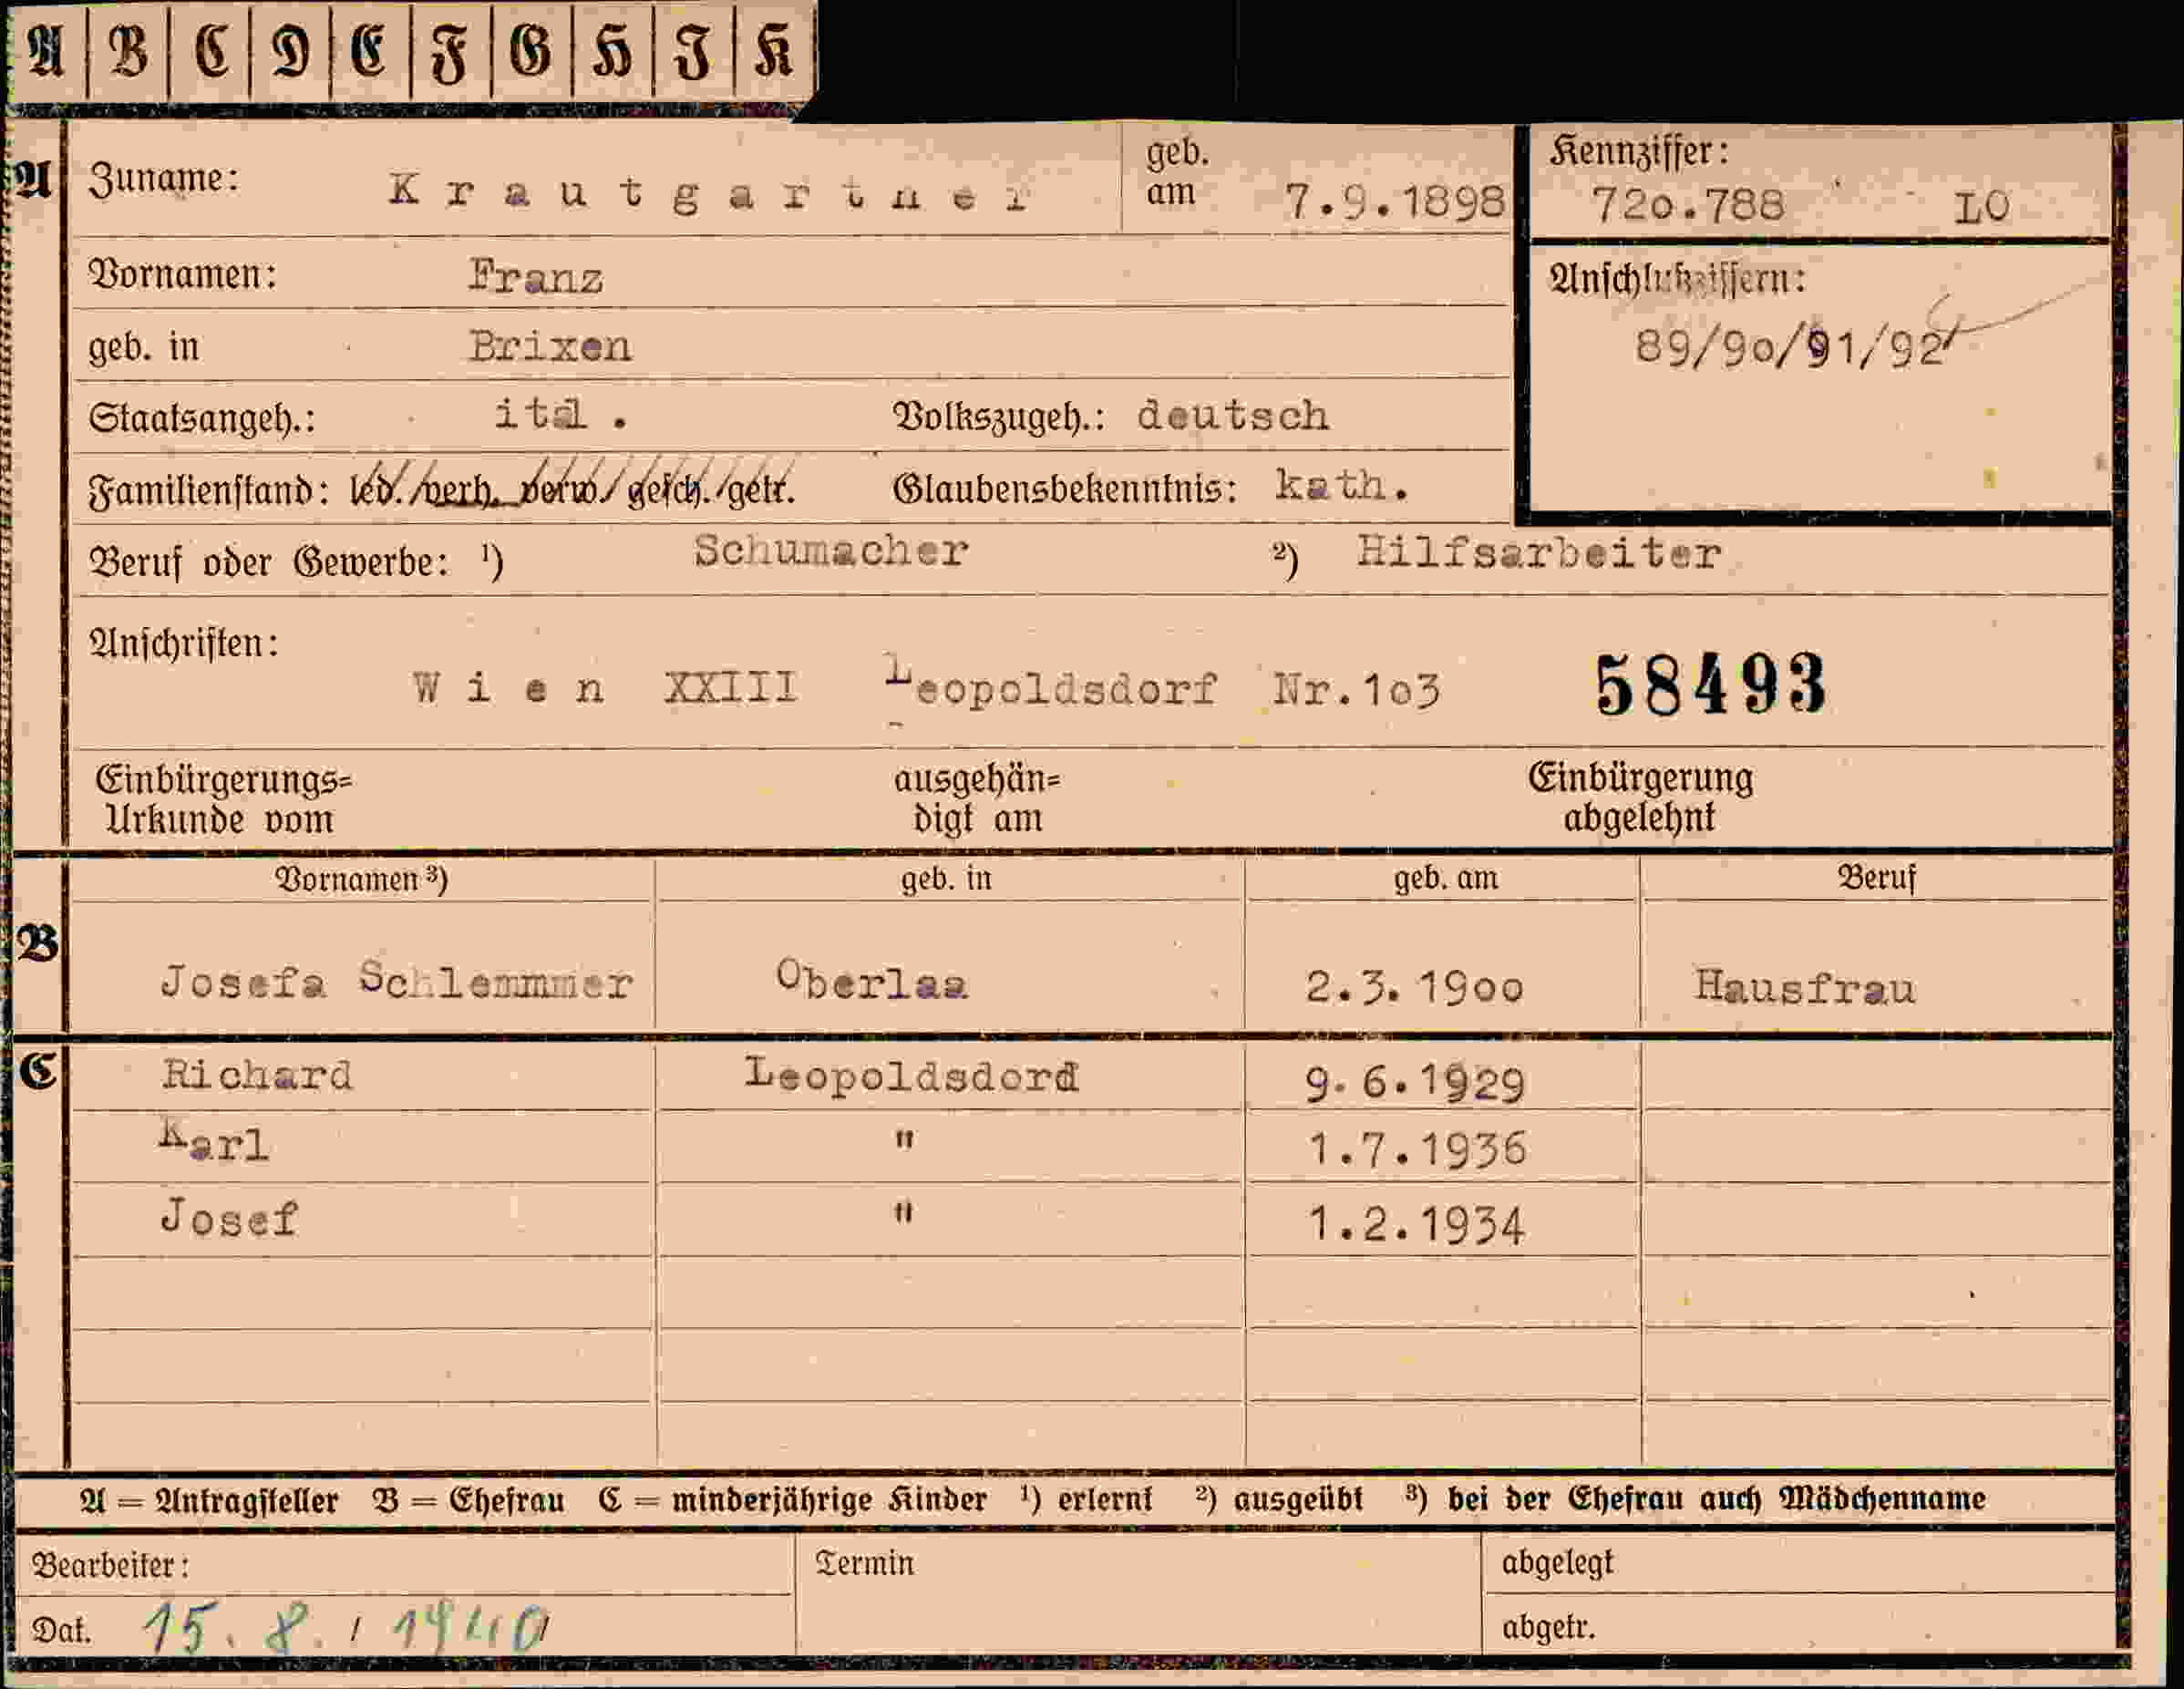Viewport: 2184px width, 1689px height.
Task: Select Richard's birthplace "Leopoldsdorf"
Action: pyautogui.click(x=912, y=1075)
